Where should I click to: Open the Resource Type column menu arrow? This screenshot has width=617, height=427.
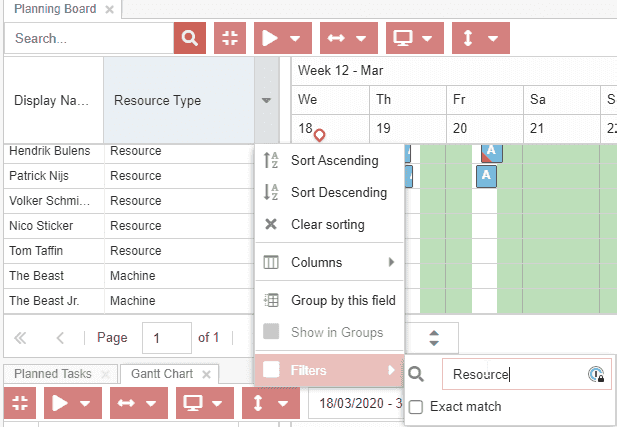(266, 100)
